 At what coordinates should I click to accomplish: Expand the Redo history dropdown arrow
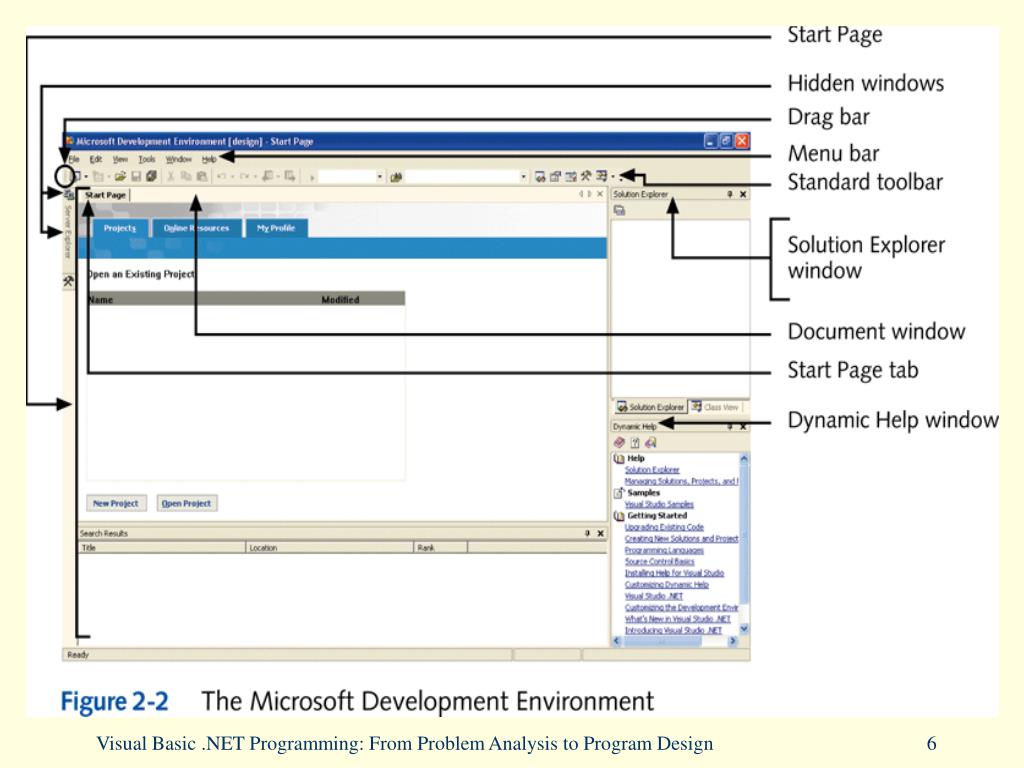pyautogui.click(x=255, y=176)
